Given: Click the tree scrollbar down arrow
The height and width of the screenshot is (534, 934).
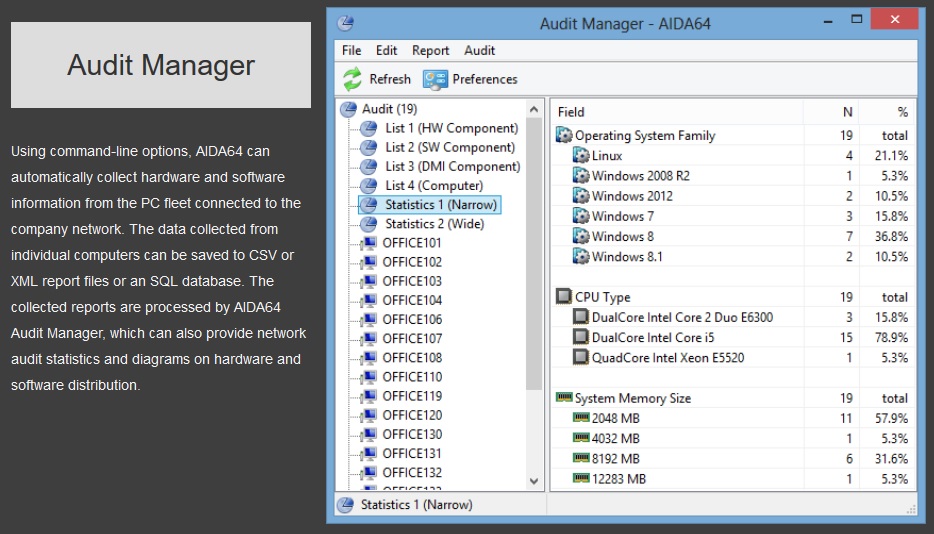Looking at the screenshot, I should [534, 481].
